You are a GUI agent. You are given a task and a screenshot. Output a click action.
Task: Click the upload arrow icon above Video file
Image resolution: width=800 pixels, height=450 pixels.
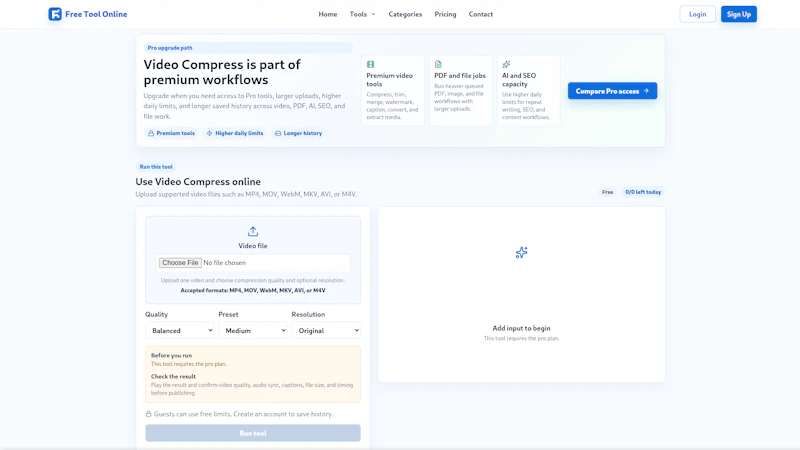click(253, 231)
